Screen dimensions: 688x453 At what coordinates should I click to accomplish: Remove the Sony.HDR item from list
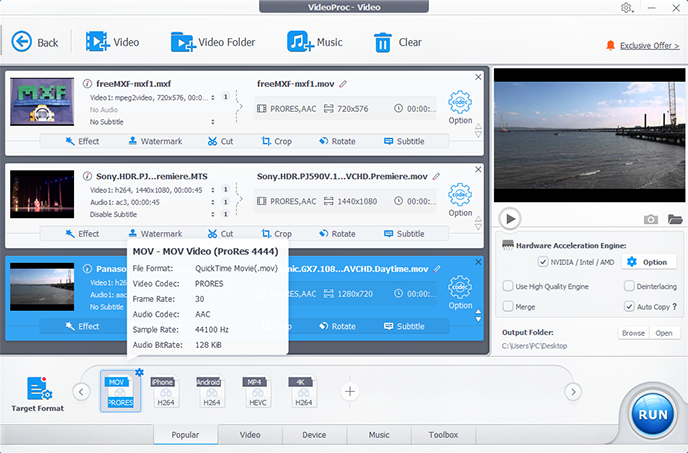coord(478,169)
